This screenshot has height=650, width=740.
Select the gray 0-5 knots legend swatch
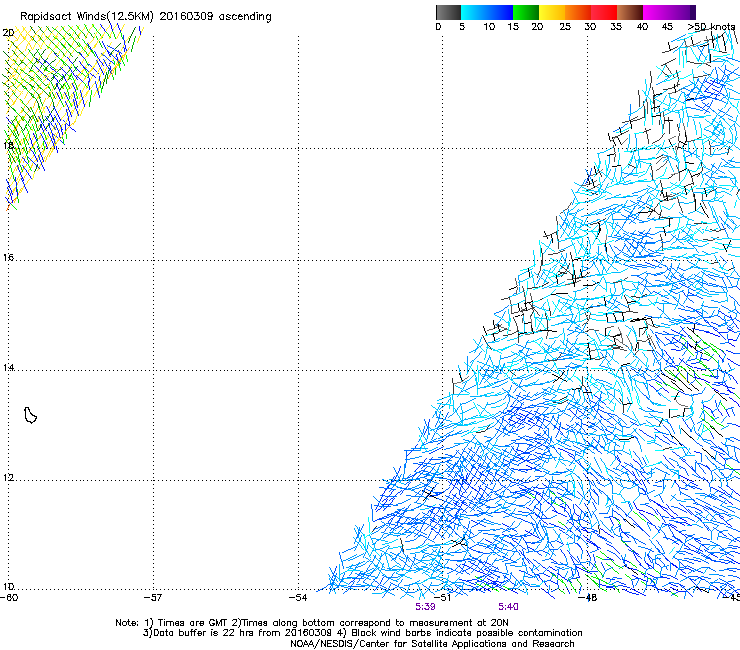pyautogui.click(x=448, y=12)
